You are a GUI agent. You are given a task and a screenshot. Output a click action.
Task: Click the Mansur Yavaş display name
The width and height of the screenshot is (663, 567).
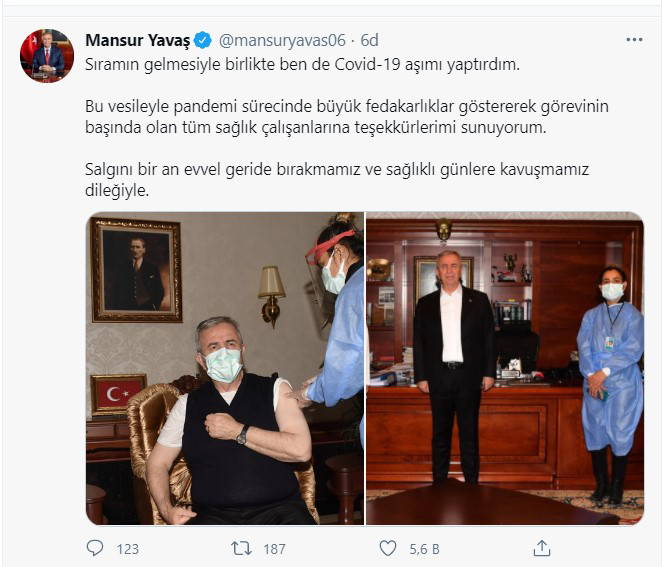pos(138,41)
